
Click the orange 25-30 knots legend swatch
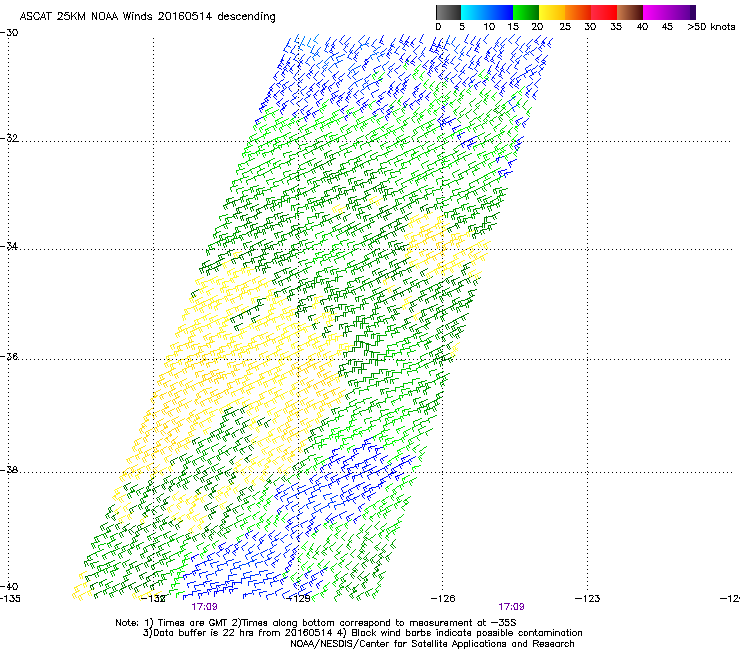click(x=578, y=12)
